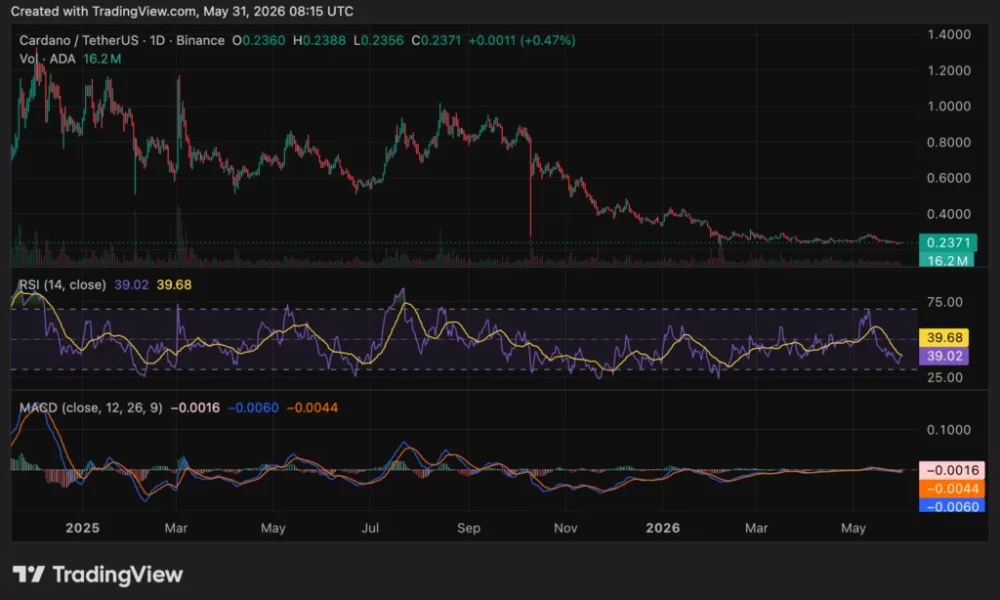This screenshot has width=1000, height=600.
Task: Click the open value O0.2360
Action: (258, 40)
